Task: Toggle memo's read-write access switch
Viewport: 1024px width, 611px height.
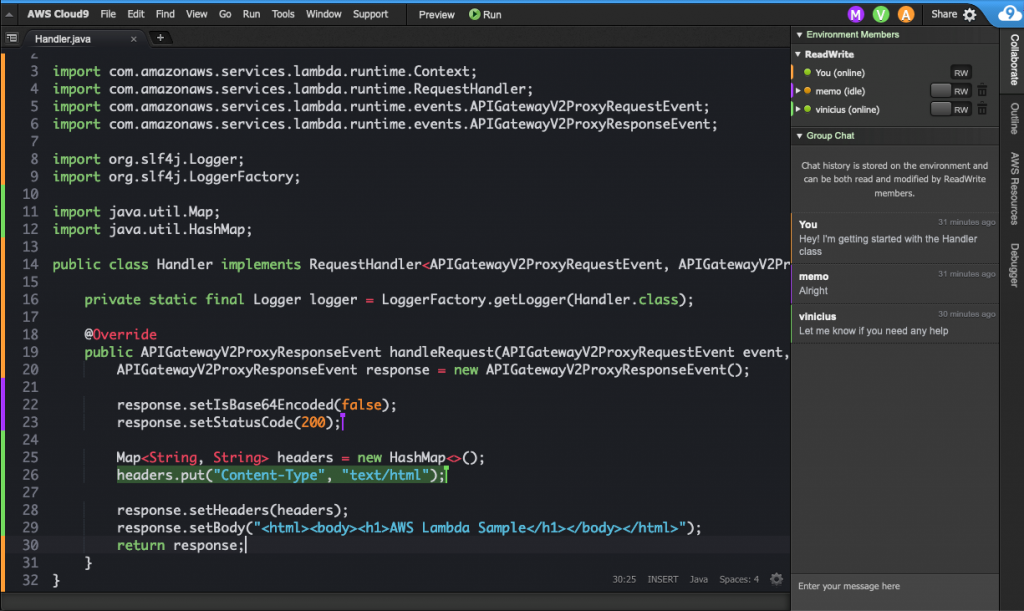Action: [951, 91]
